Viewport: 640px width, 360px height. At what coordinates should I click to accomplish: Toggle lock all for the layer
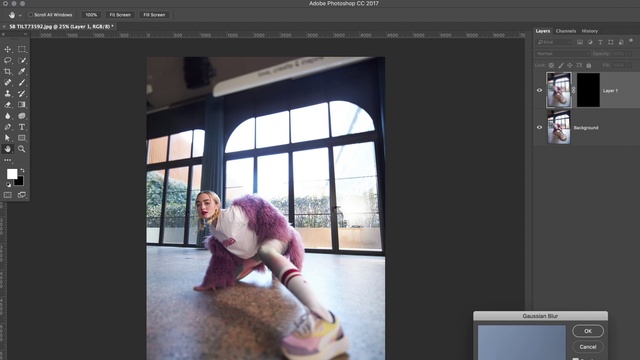[589, 65]
